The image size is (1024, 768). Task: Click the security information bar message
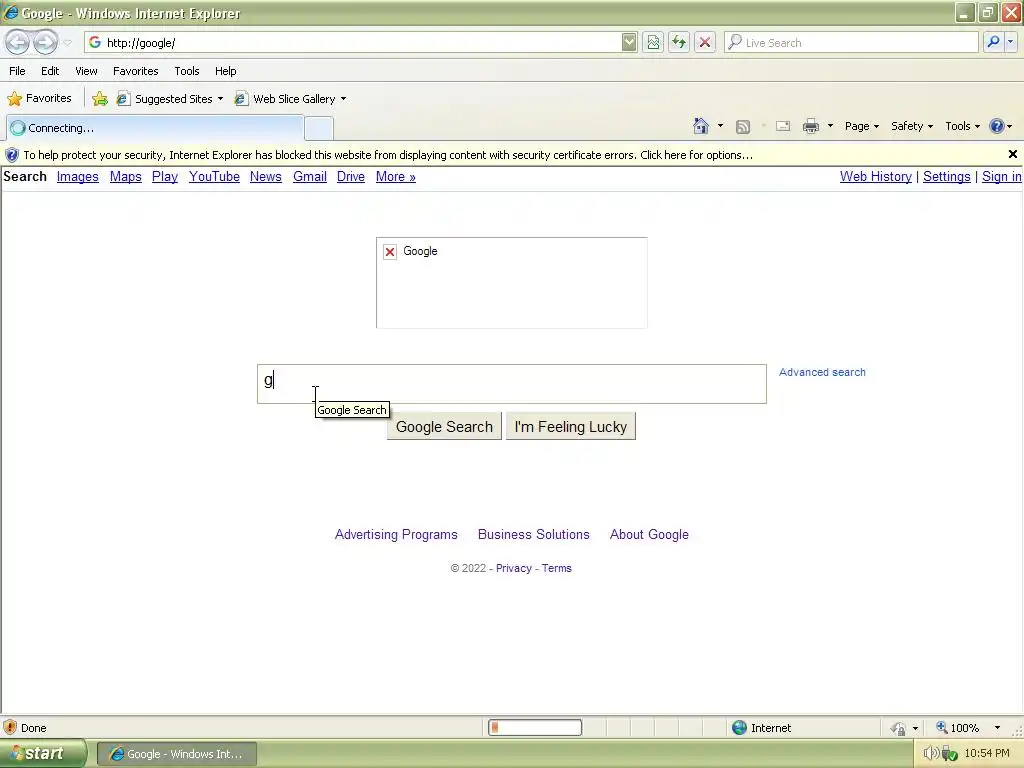point(388,155)
